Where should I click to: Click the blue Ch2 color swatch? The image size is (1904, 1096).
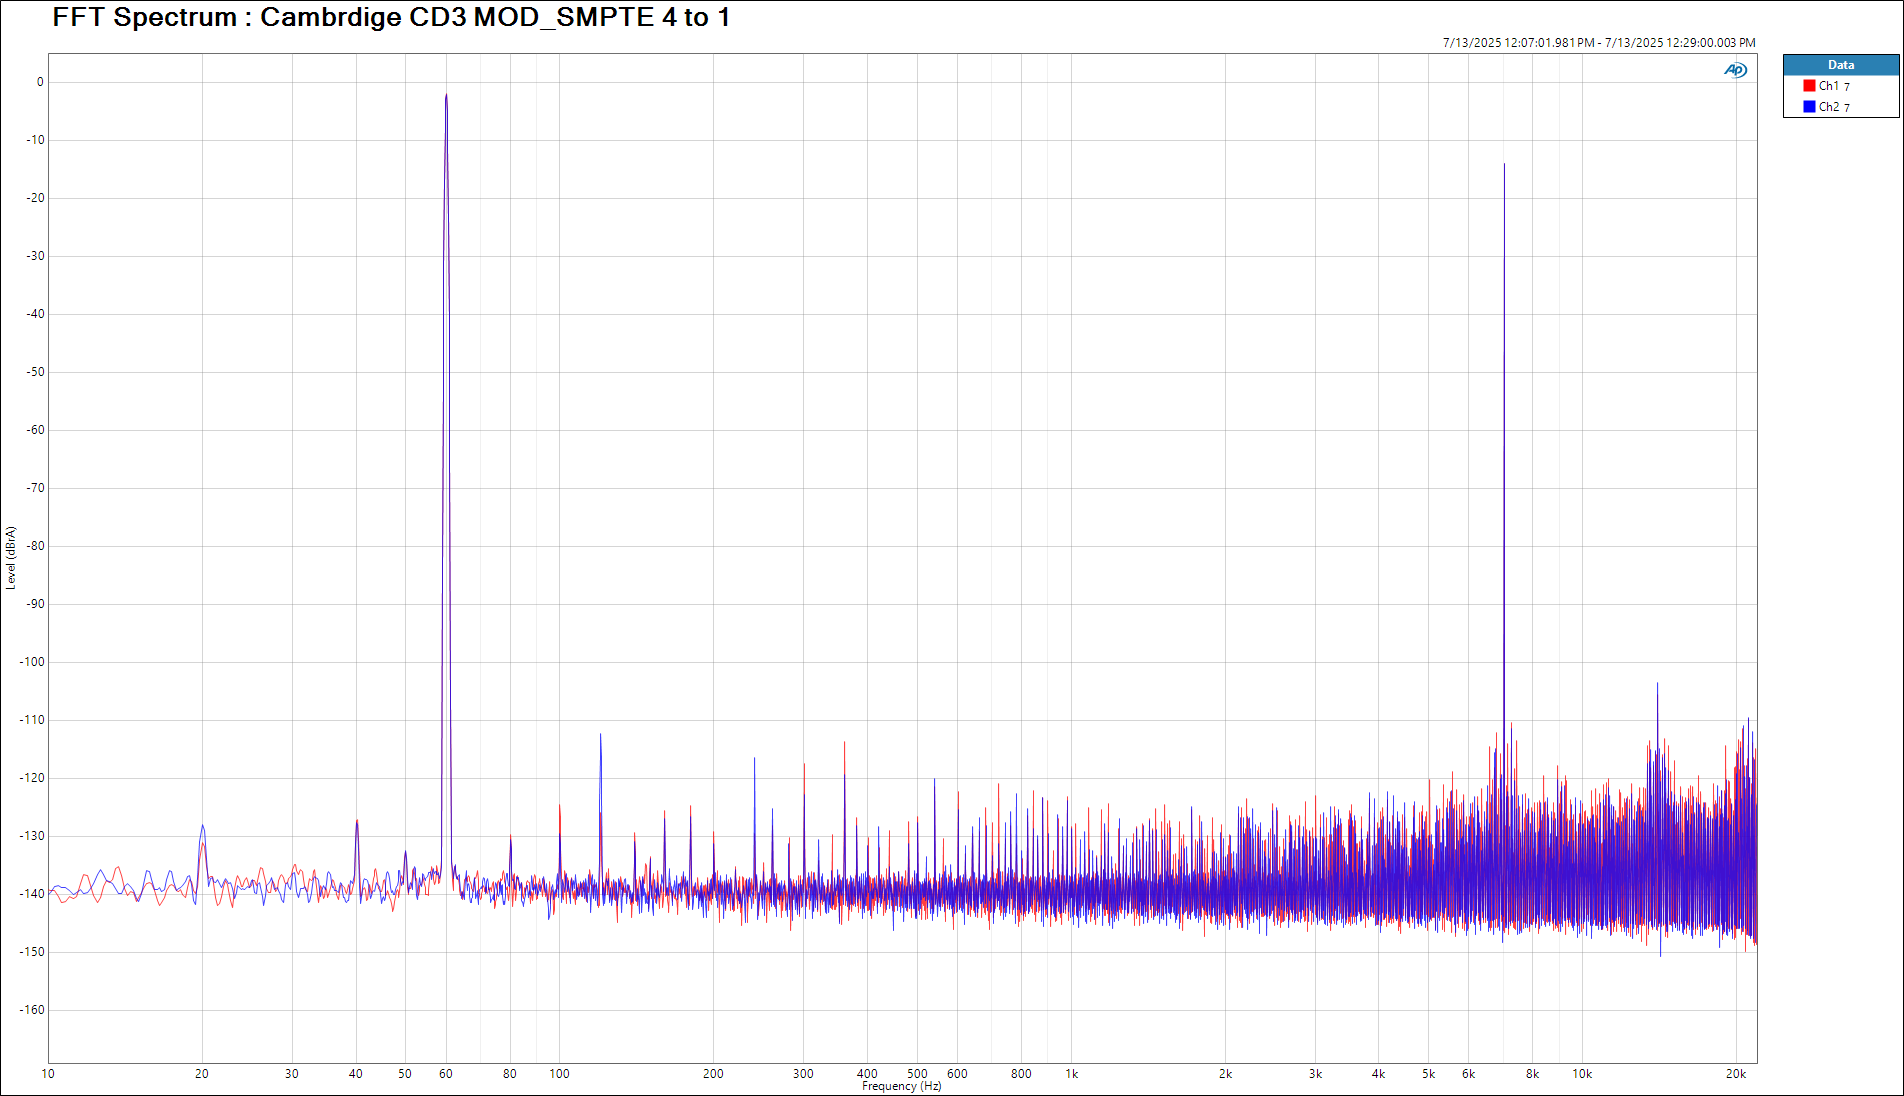1809,107
